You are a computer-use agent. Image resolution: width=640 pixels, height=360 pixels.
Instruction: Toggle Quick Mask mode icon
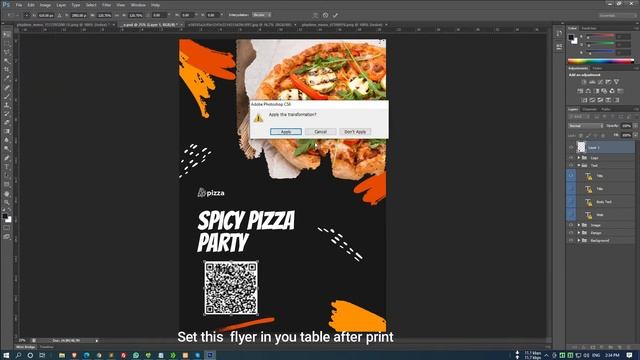(x=7, y=228)
